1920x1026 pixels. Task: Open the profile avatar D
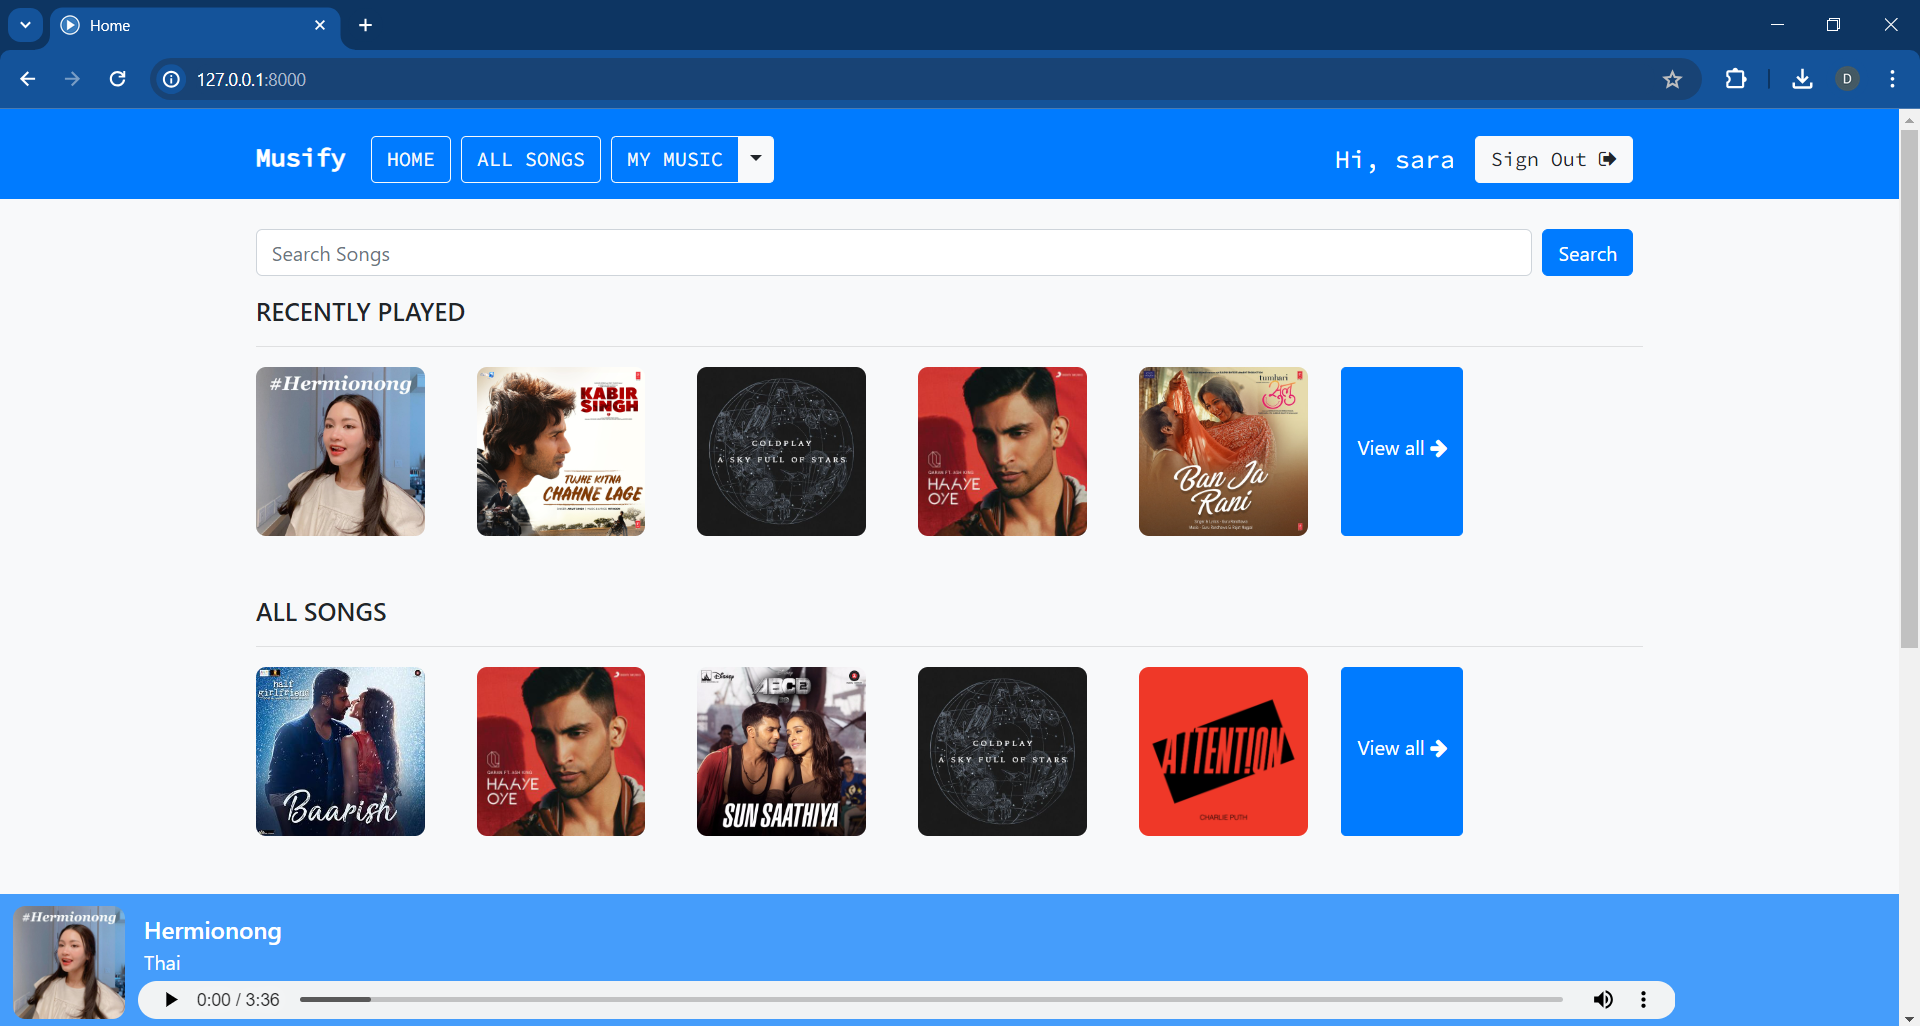[1847, 79]
